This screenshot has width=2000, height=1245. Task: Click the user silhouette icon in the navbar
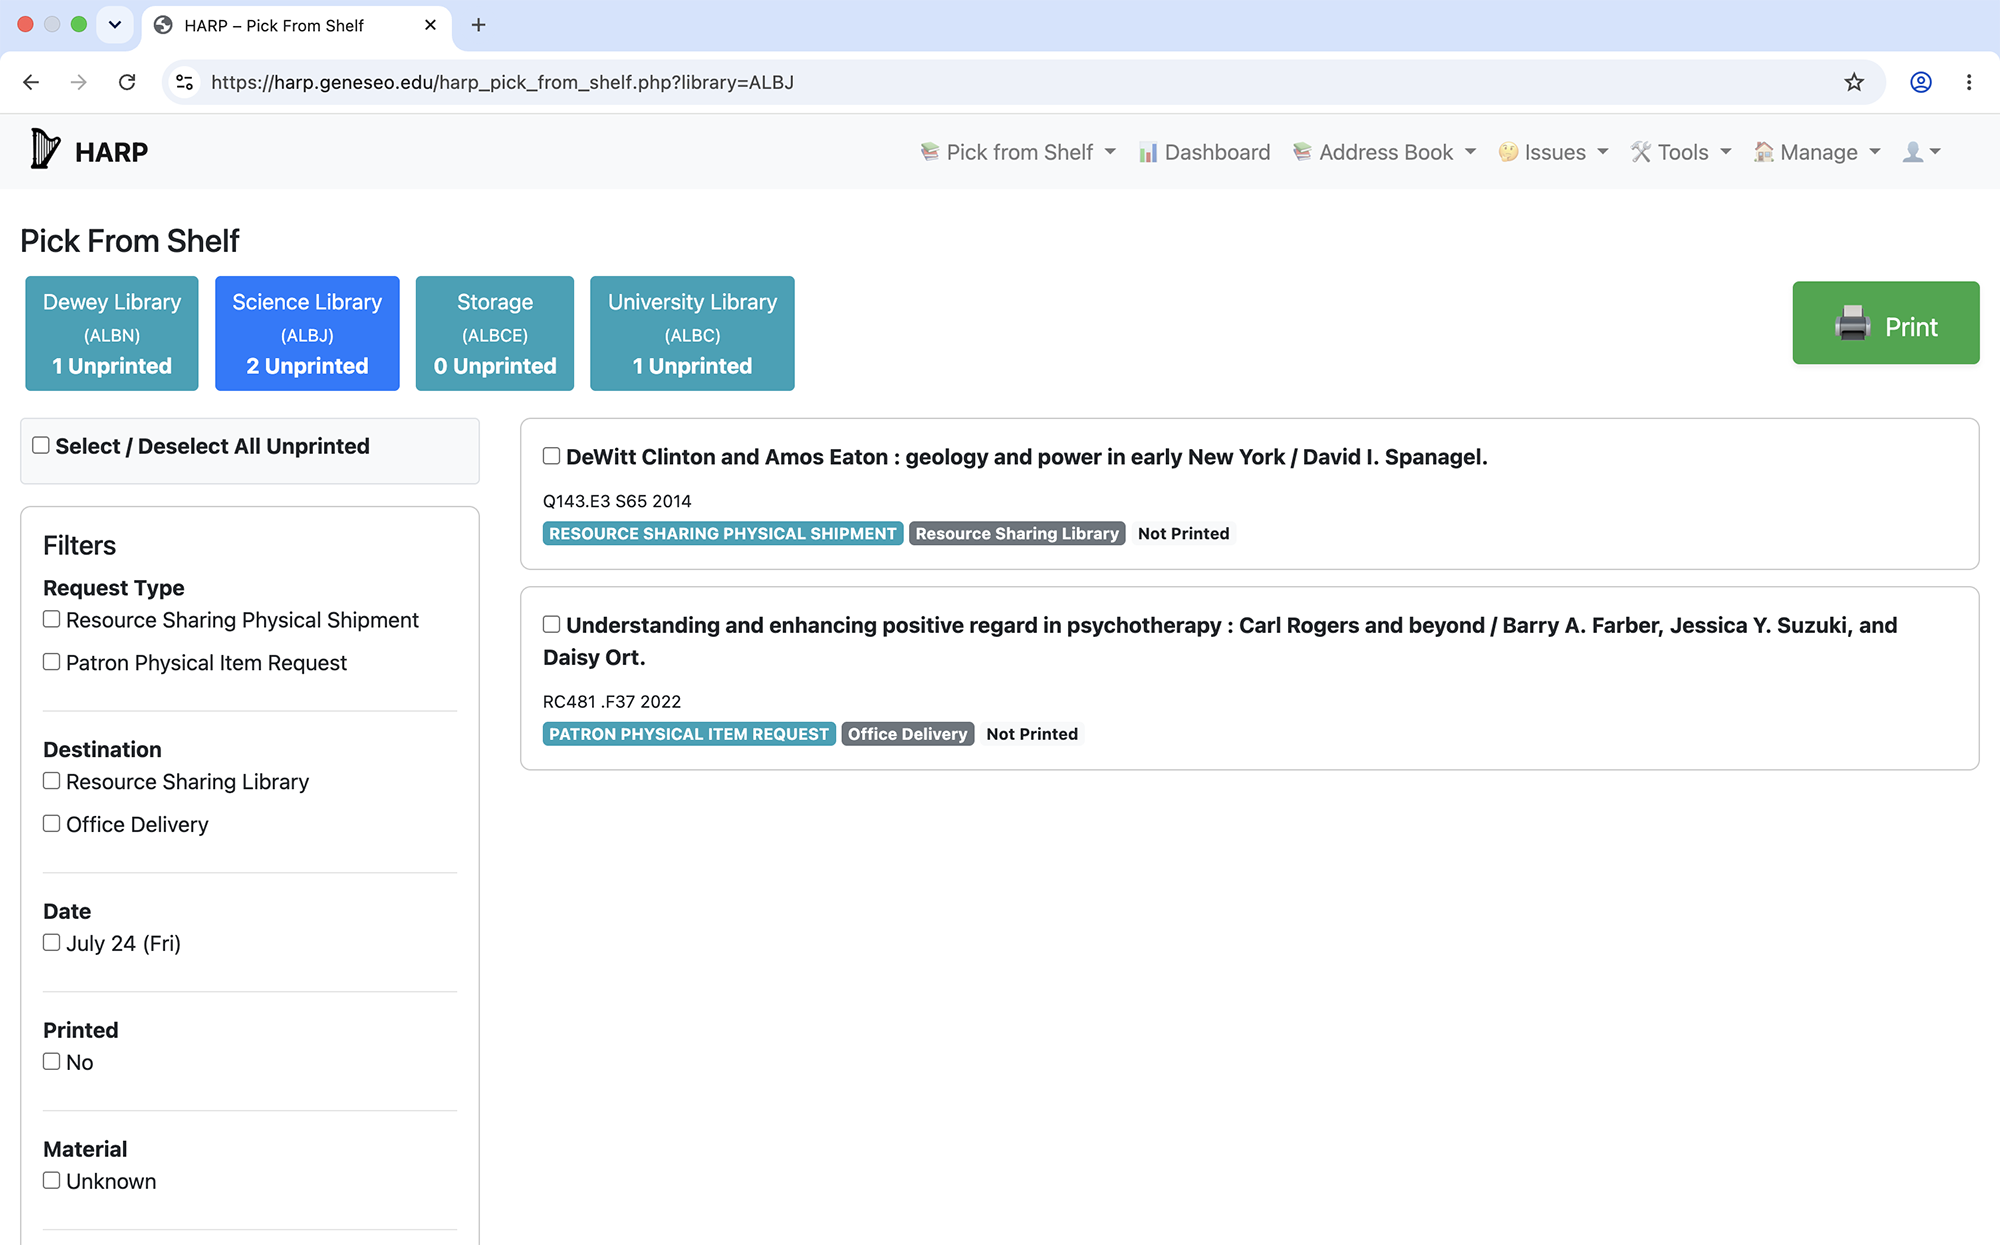click(x=1913, y=152)
